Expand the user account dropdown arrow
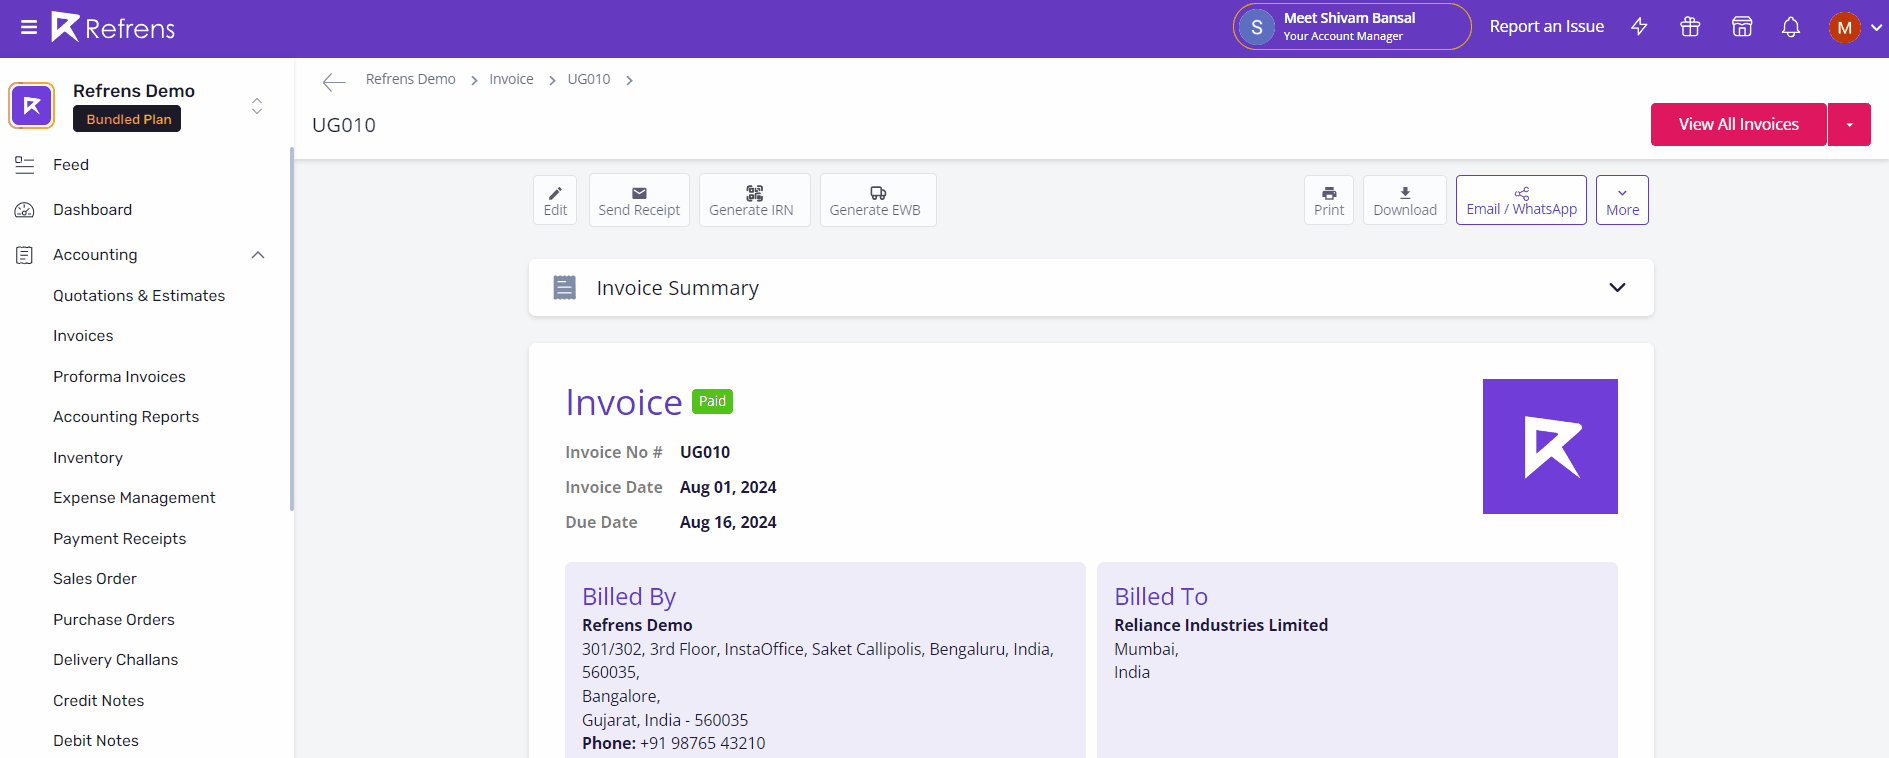 tap(1877, 28)
